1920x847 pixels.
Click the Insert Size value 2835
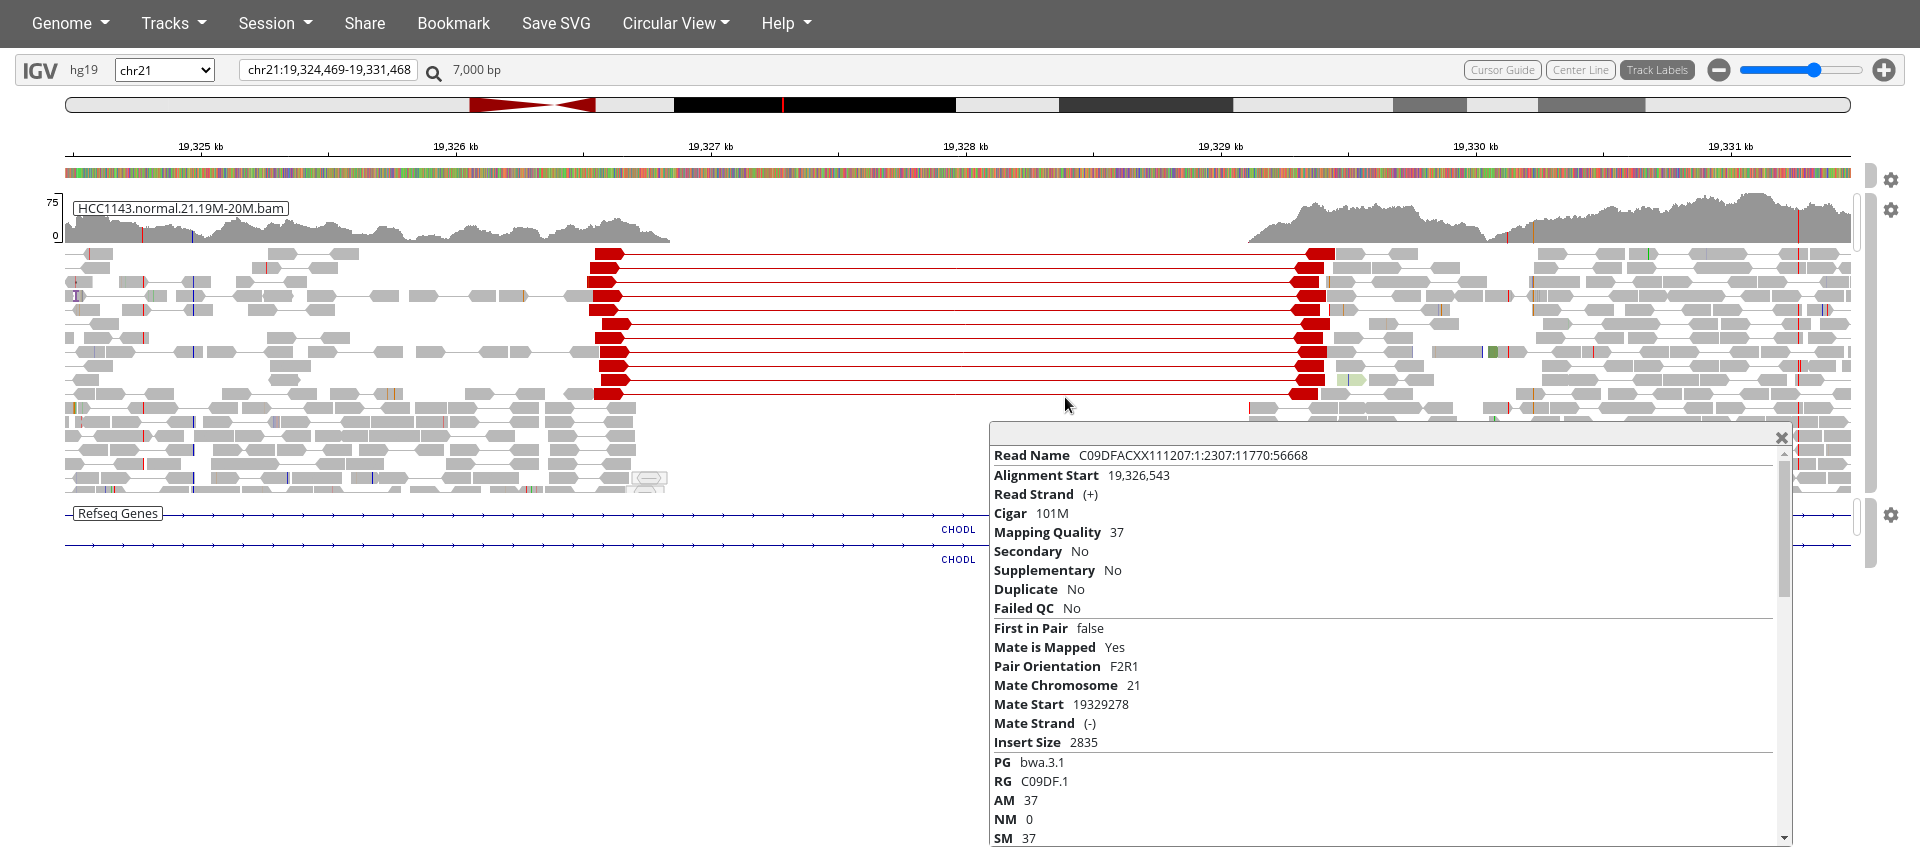click(x=1083, y=742)
